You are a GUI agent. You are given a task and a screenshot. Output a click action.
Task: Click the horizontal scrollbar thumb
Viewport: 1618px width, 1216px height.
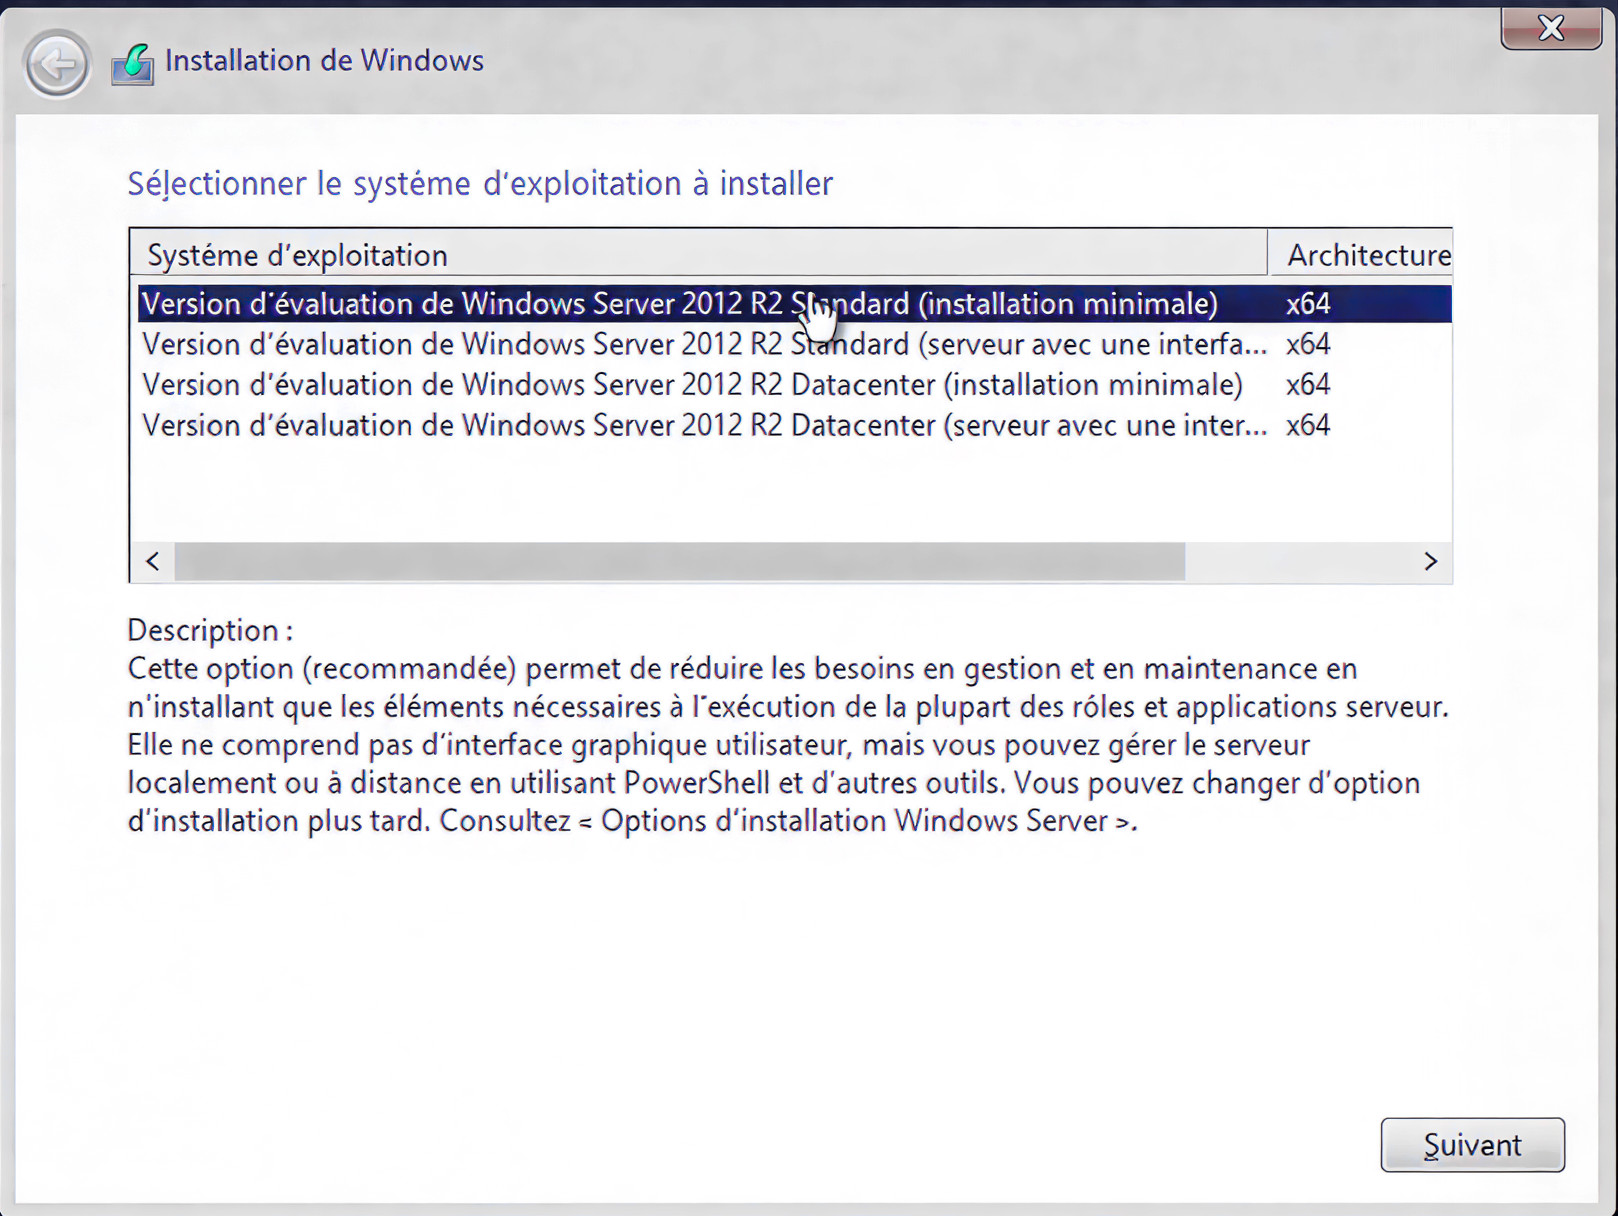pos(680,561)
